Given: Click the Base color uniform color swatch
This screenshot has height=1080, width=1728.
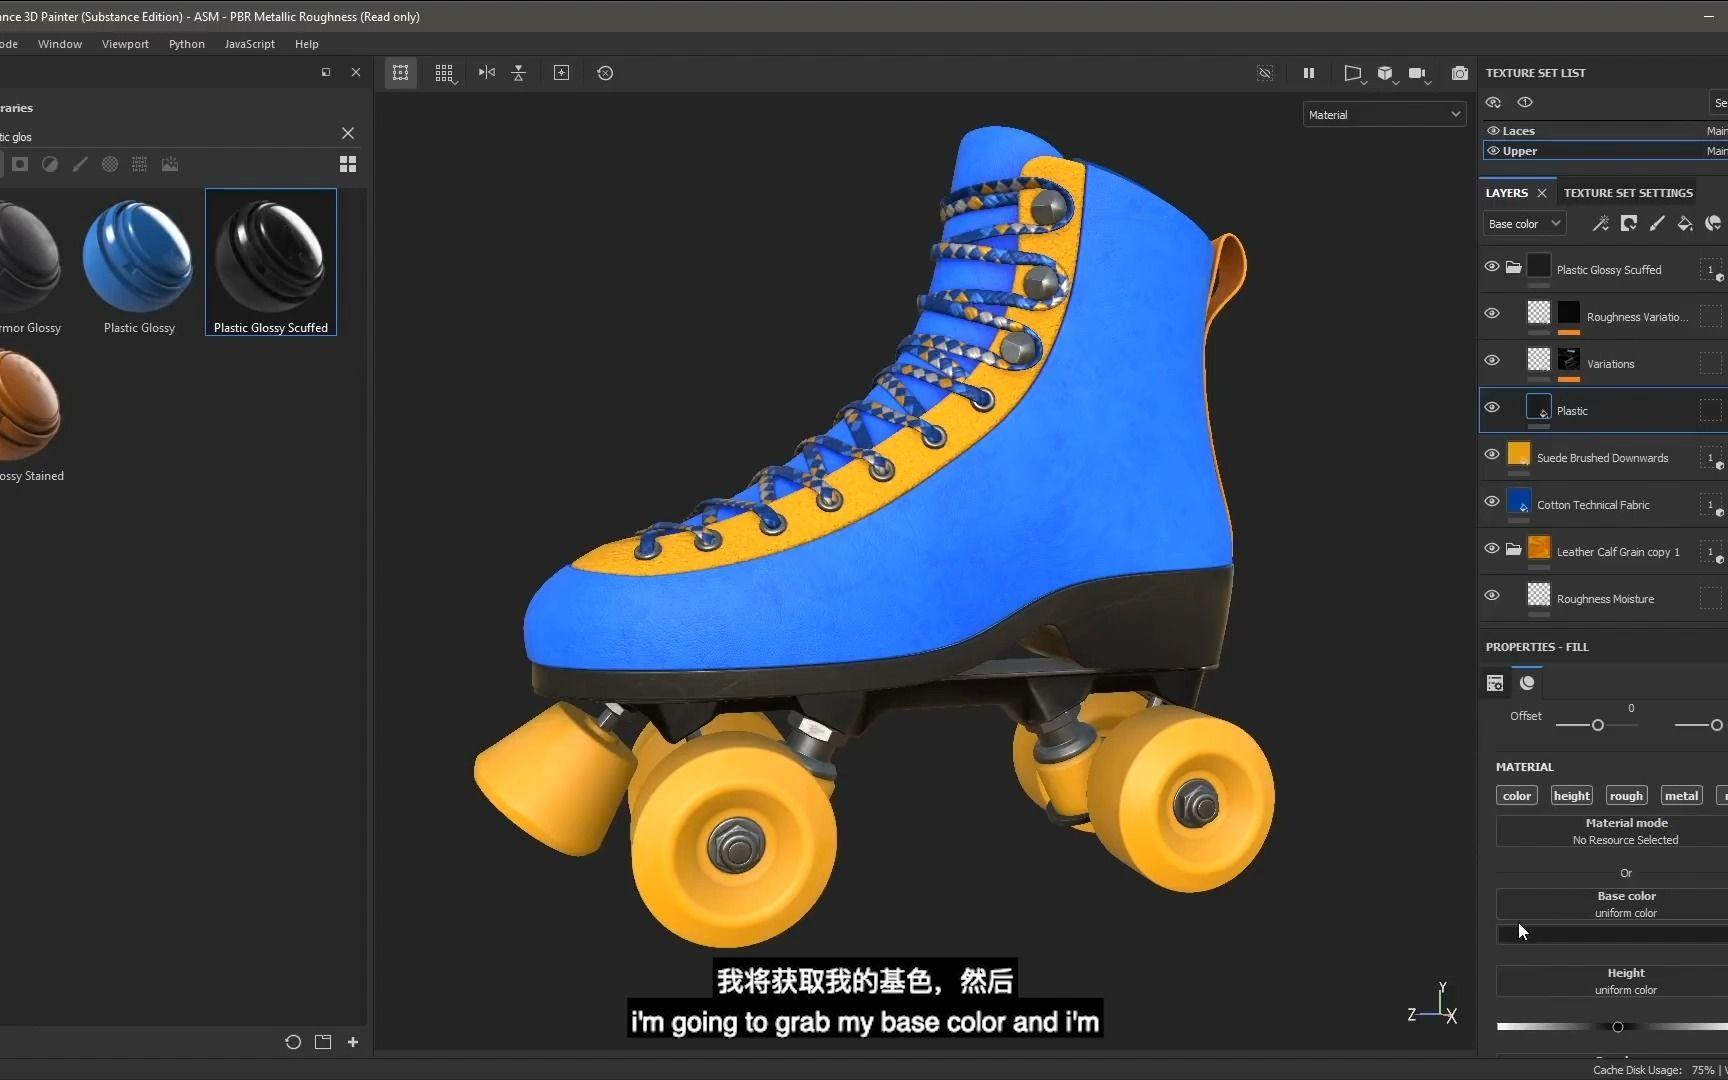Looking at the screenshot, I should [1612, 934].
